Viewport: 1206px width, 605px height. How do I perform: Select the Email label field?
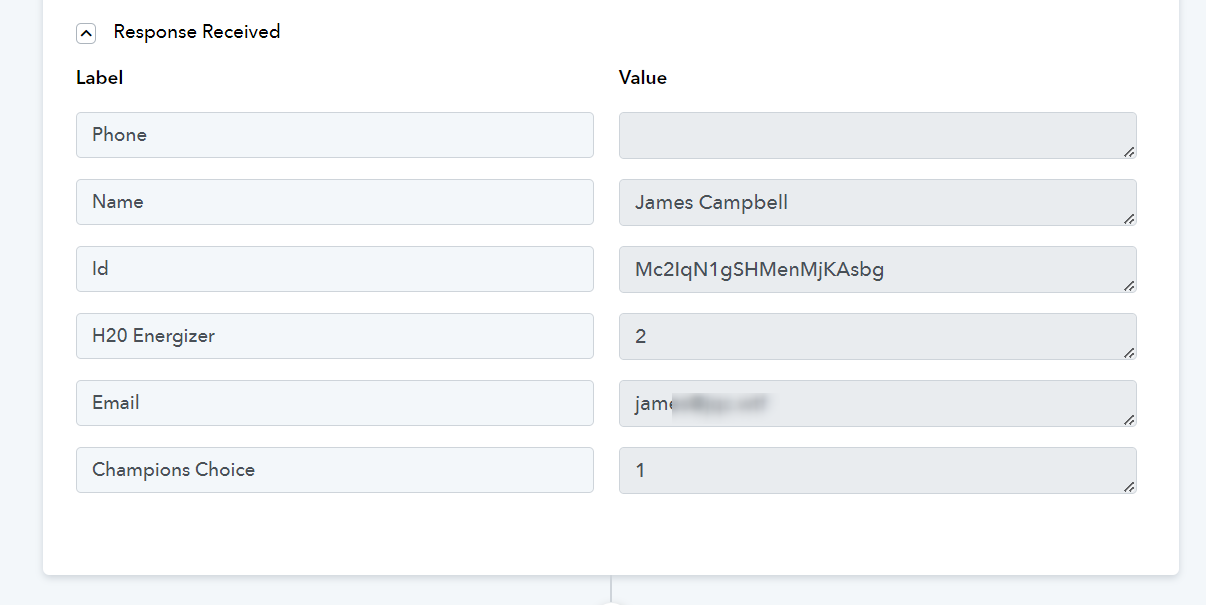click(335, 403)
